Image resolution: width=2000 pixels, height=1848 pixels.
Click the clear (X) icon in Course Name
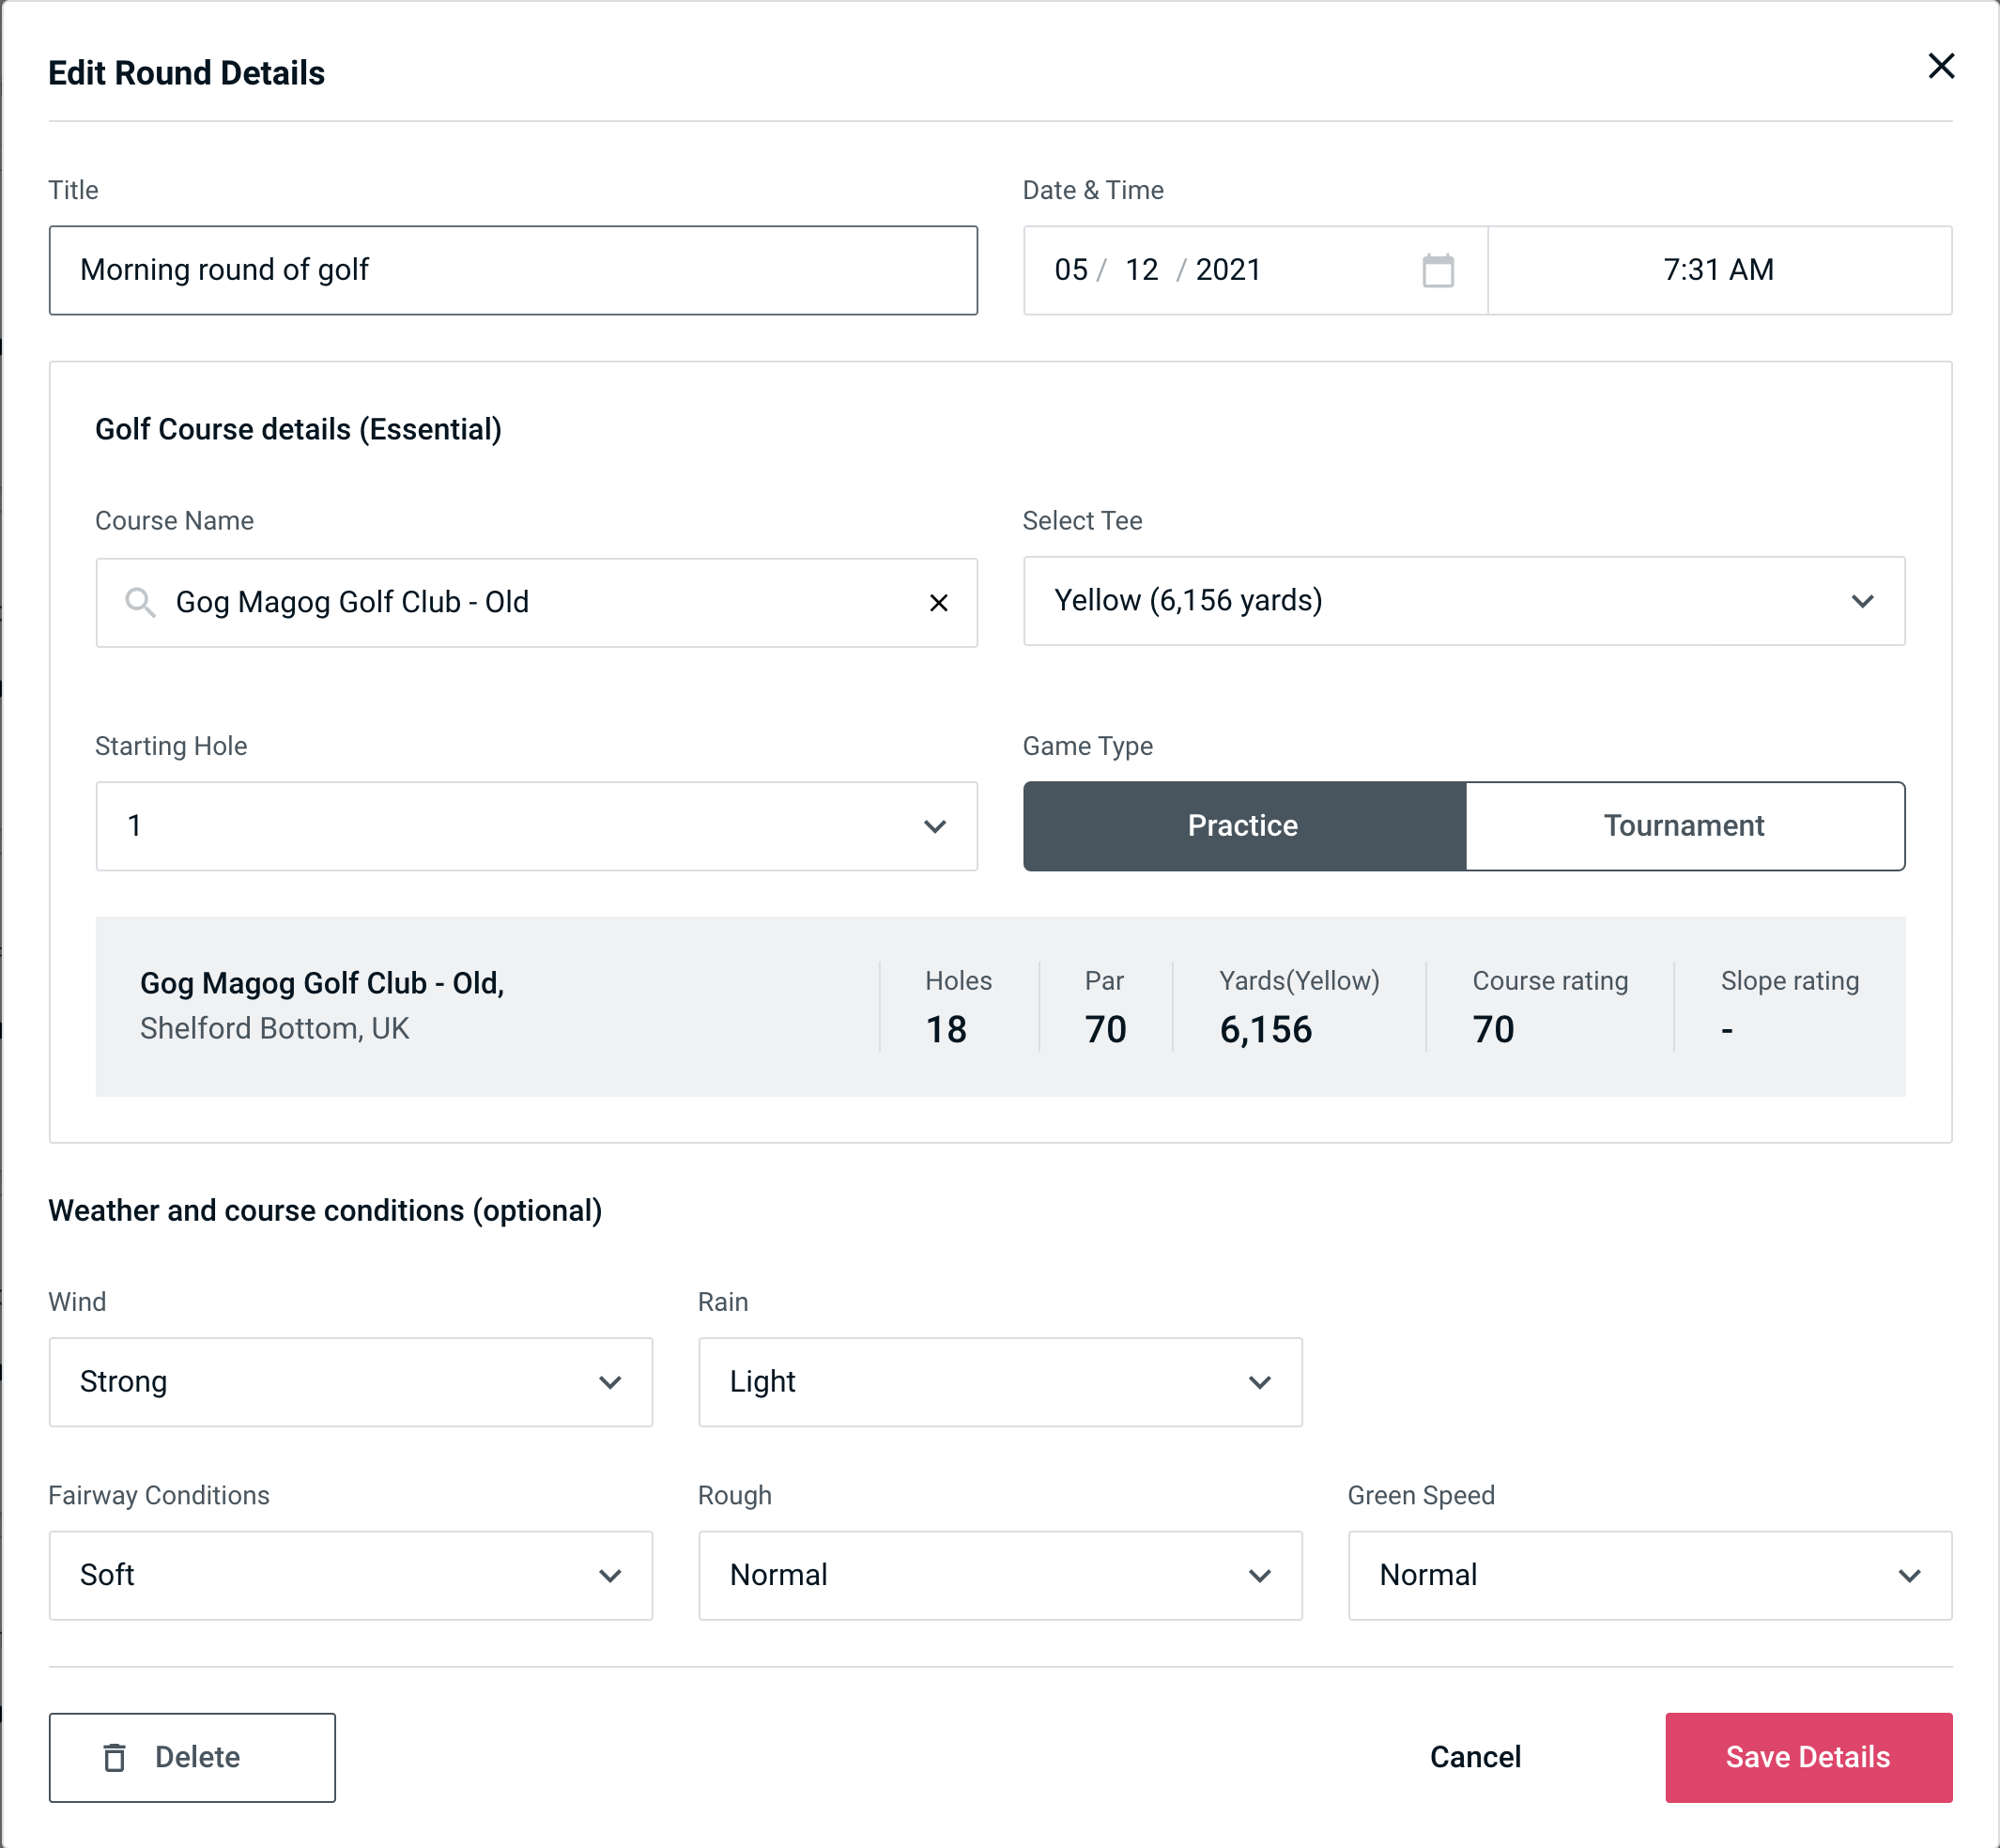941,601
